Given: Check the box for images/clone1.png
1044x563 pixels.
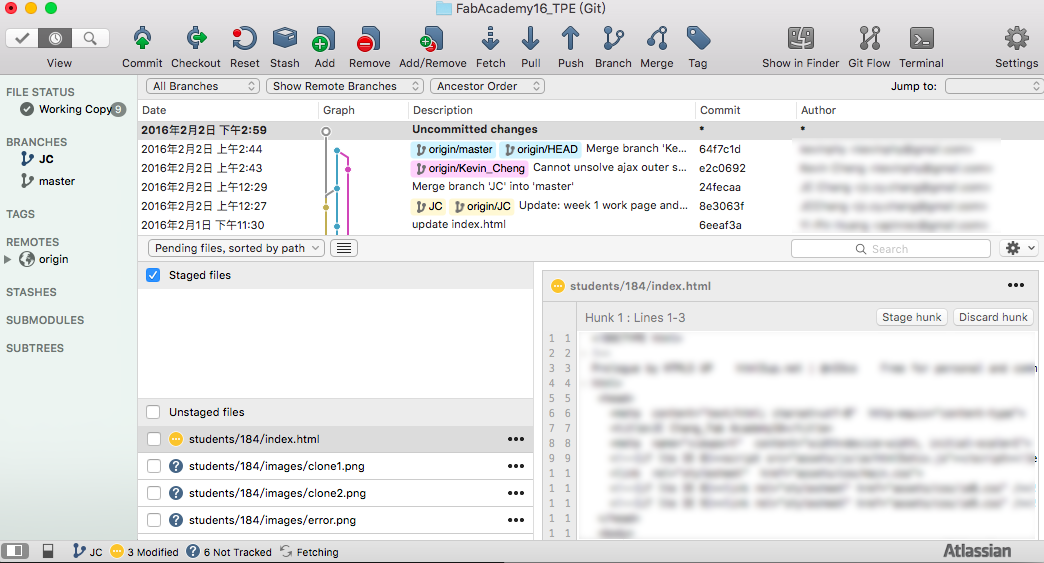Looking at the screenshot, I should pos(154,466).
